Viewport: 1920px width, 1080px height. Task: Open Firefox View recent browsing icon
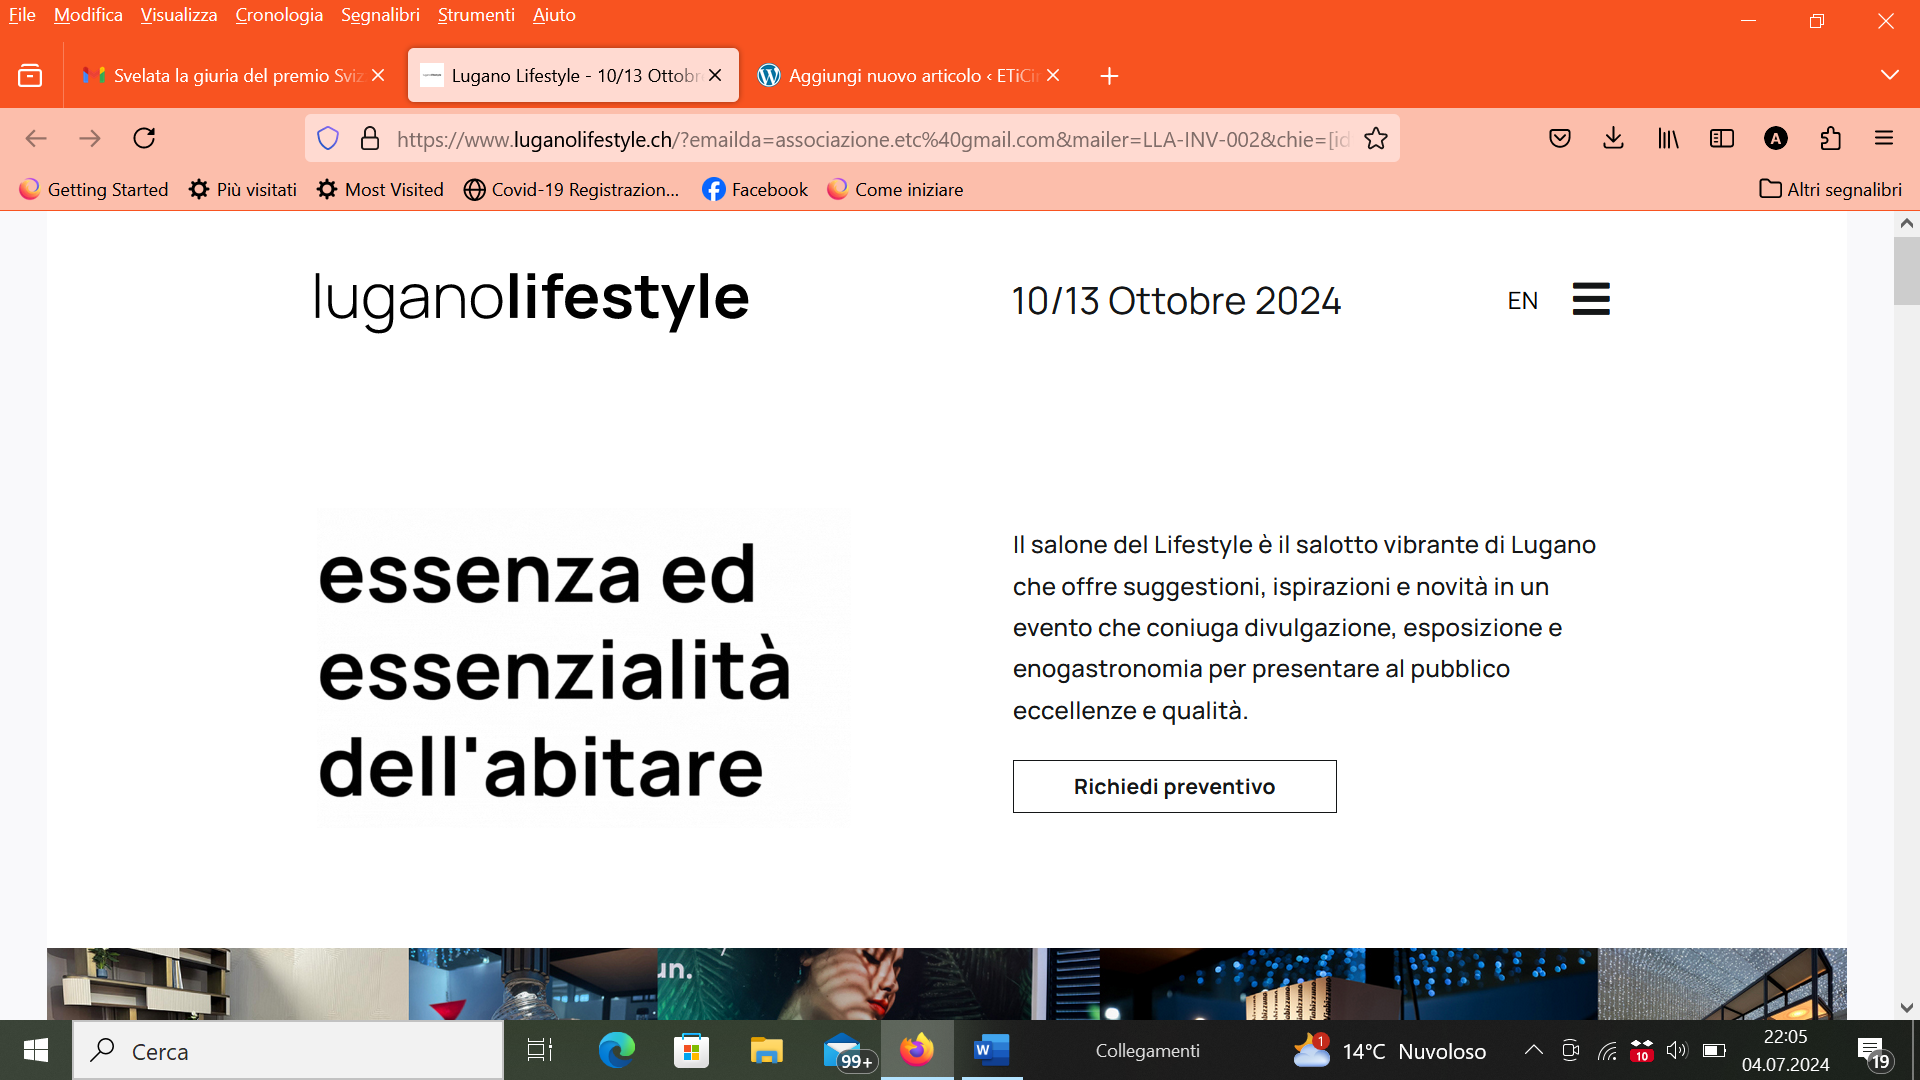30,76
